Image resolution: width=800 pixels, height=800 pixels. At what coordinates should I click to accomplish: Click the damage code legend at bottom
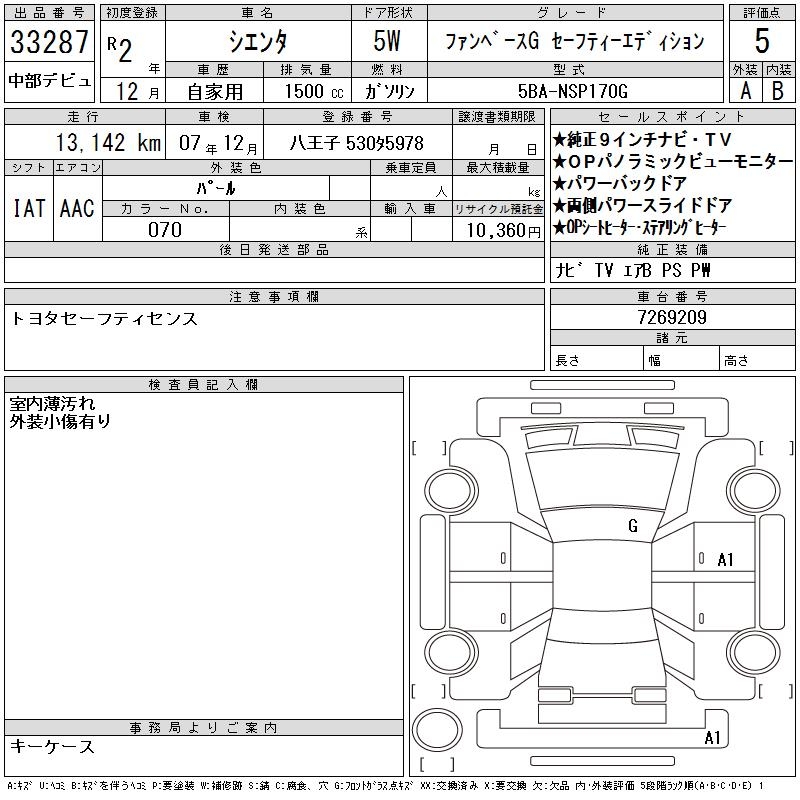pos(385,786)
